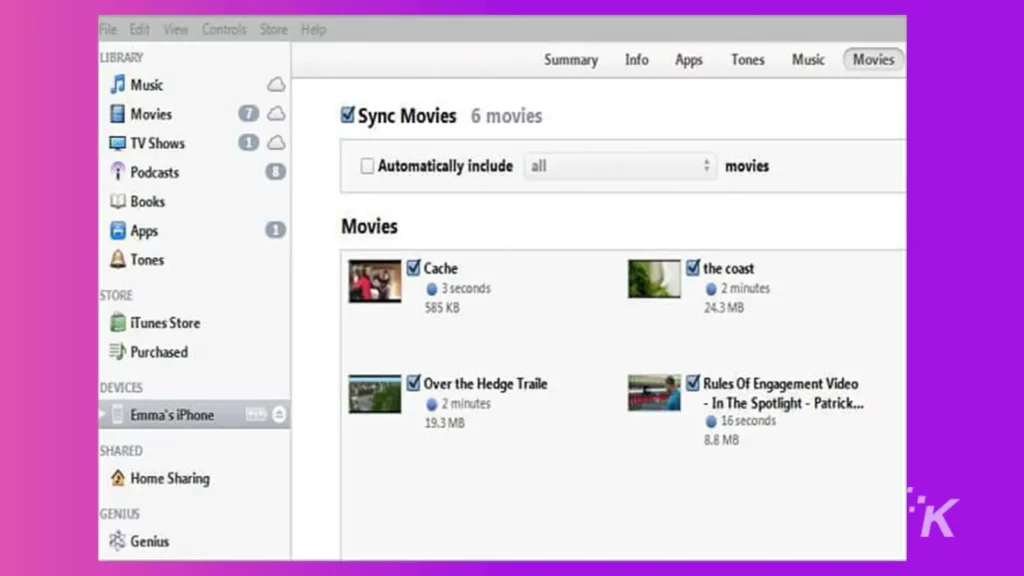Click the 'the coast' movie title
The image size is (1024, 576).
coord(728,268)
